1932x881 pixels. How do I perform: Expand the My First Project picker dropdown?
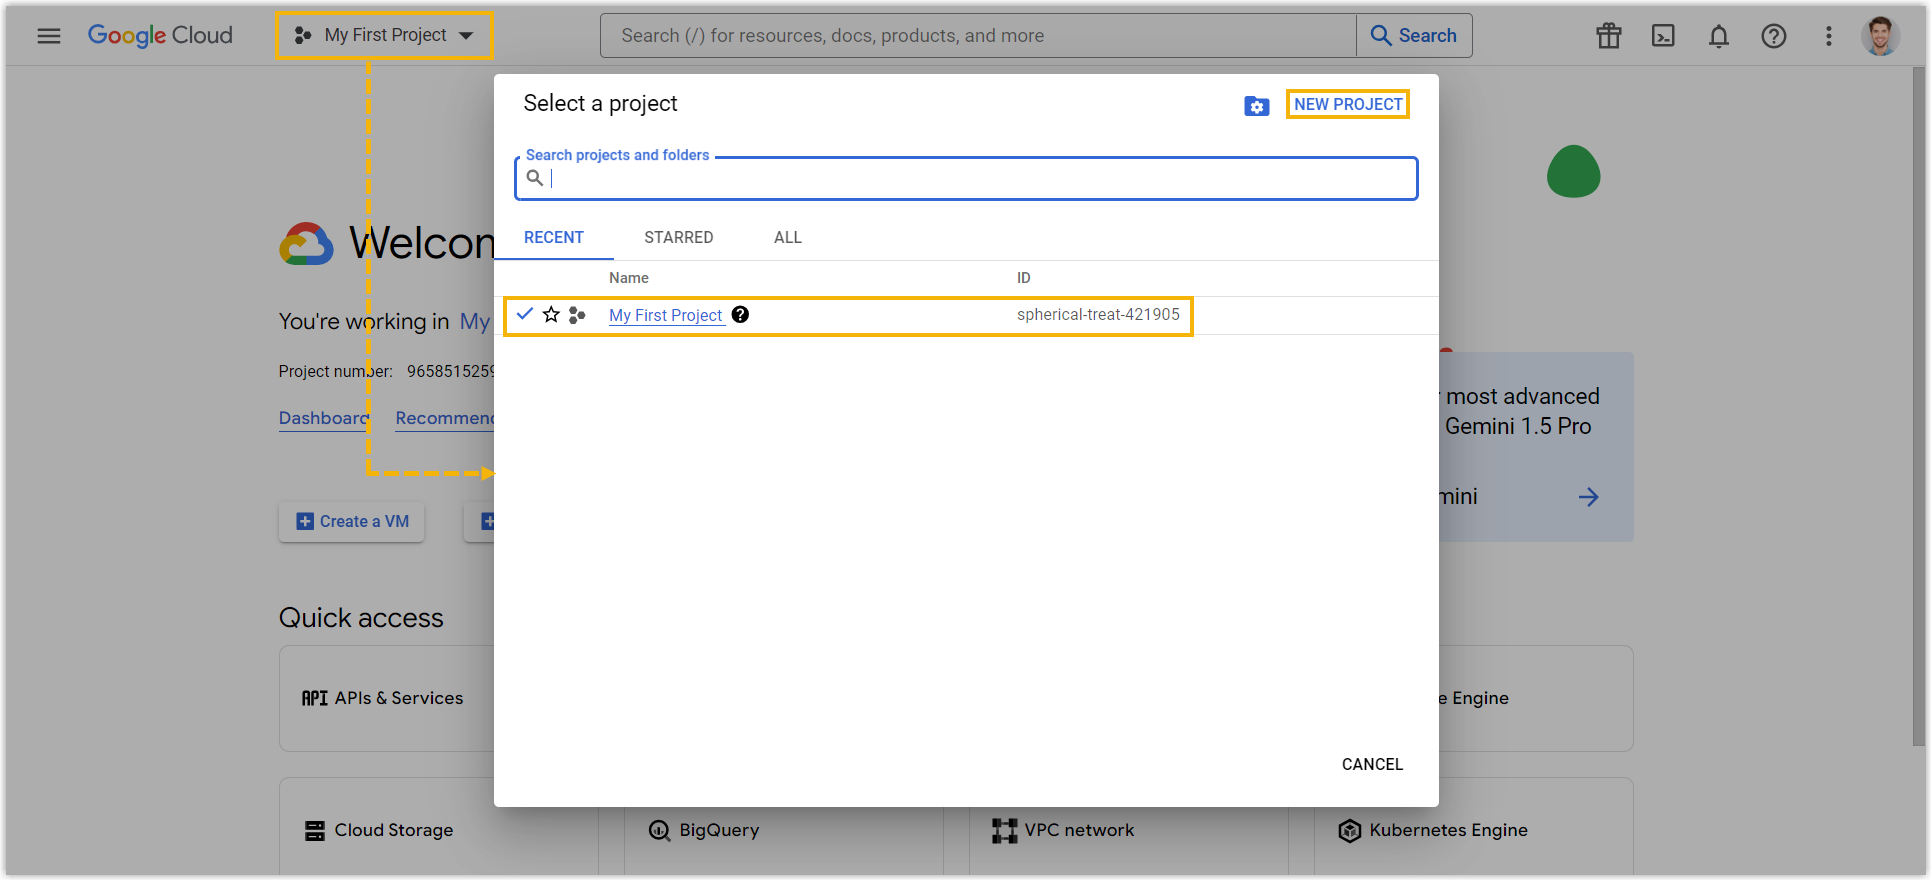(385, 36)
